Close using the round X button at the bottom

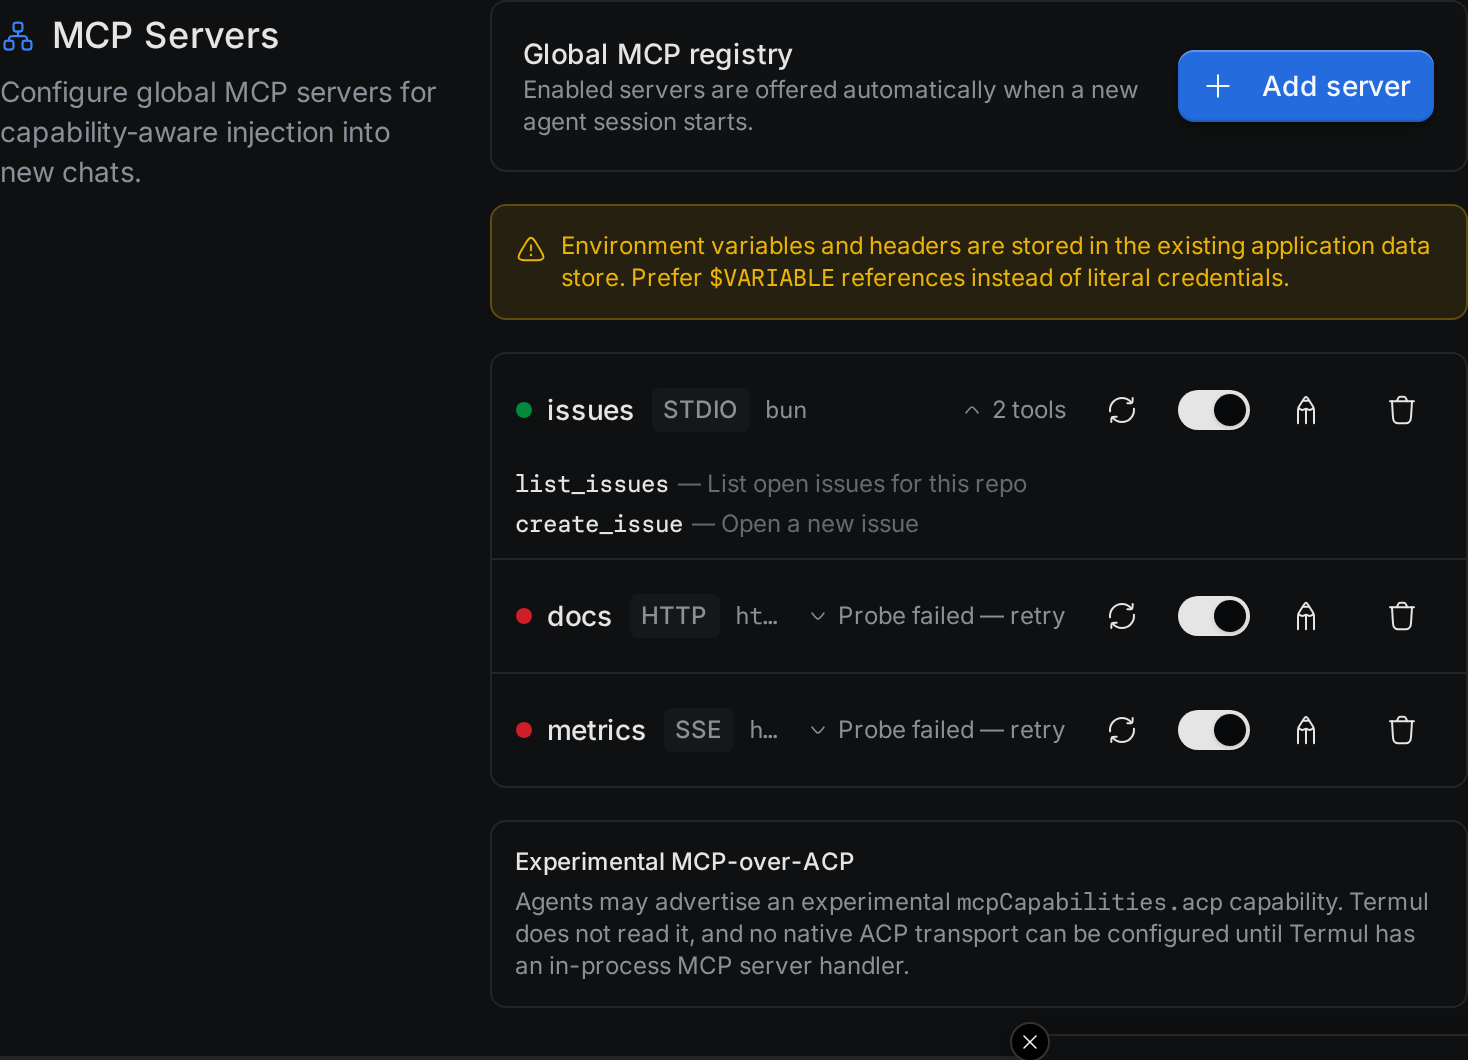(1030, 1042)
